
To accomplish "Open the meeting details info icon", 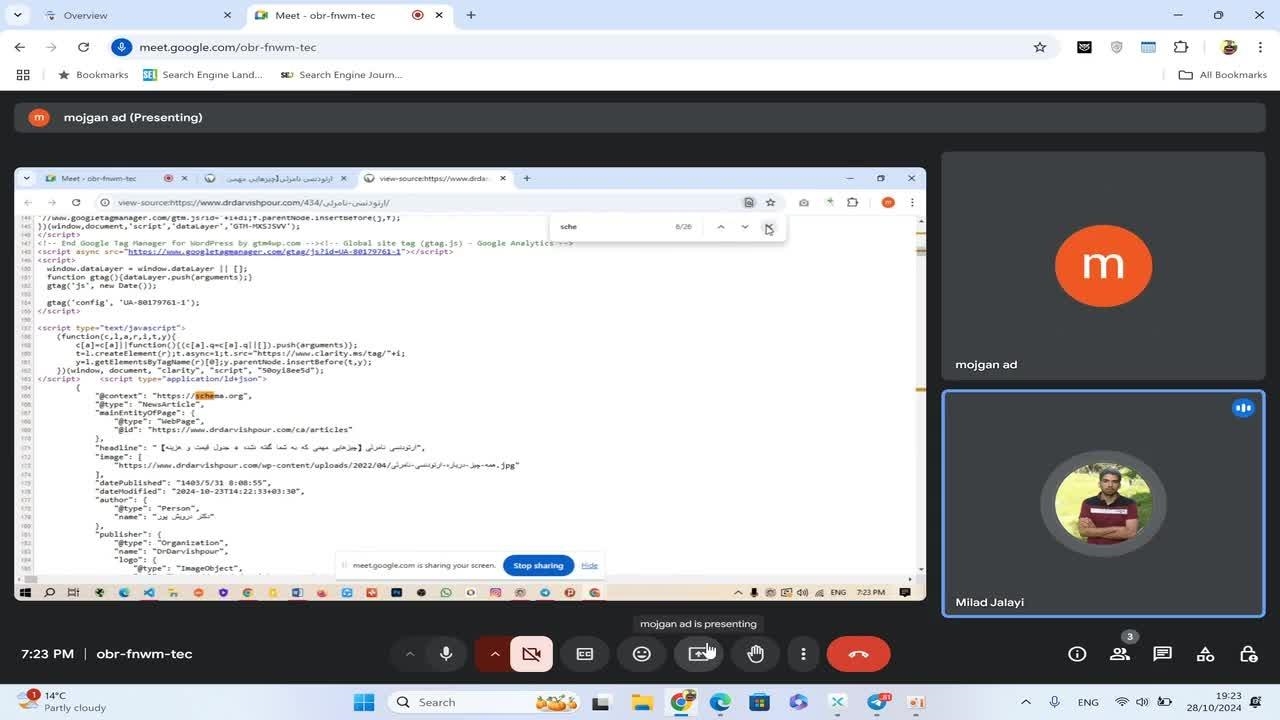I will pos(1077,654).
